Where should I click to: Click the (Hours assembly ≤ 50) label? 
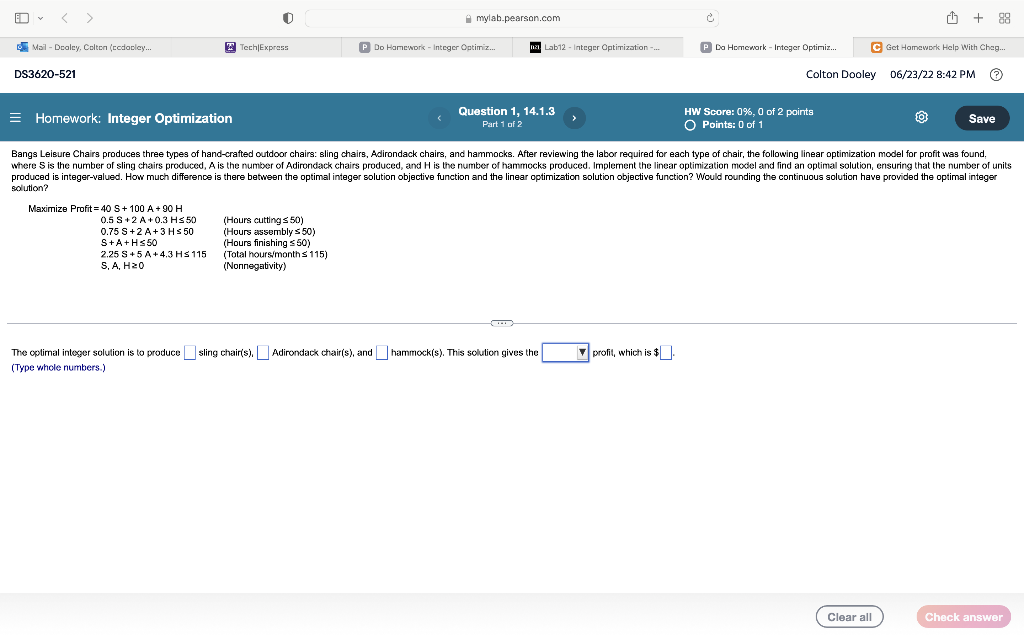pos(269,232)
